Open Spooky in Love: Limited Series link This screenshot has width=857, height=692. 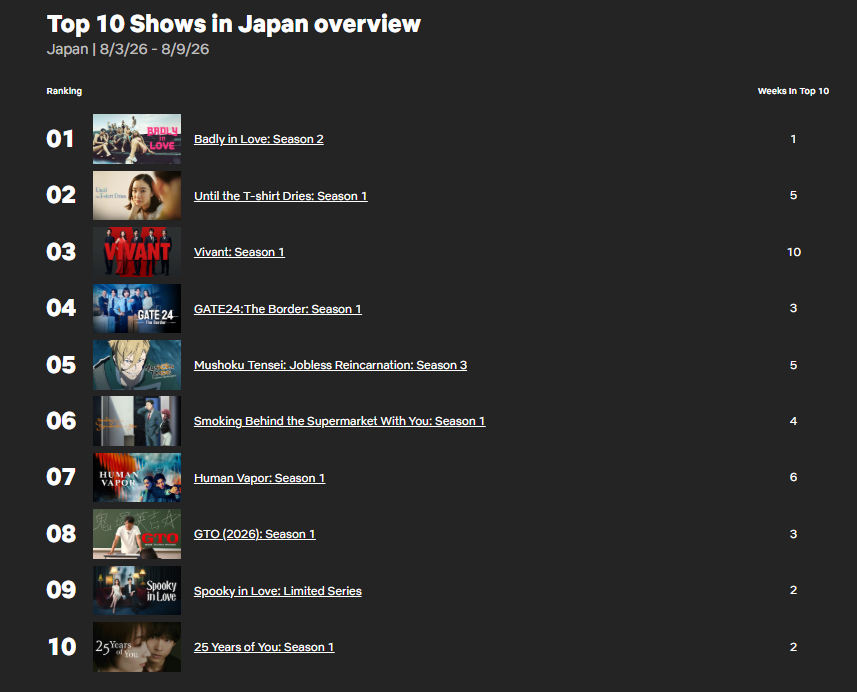tap(278, 591)
